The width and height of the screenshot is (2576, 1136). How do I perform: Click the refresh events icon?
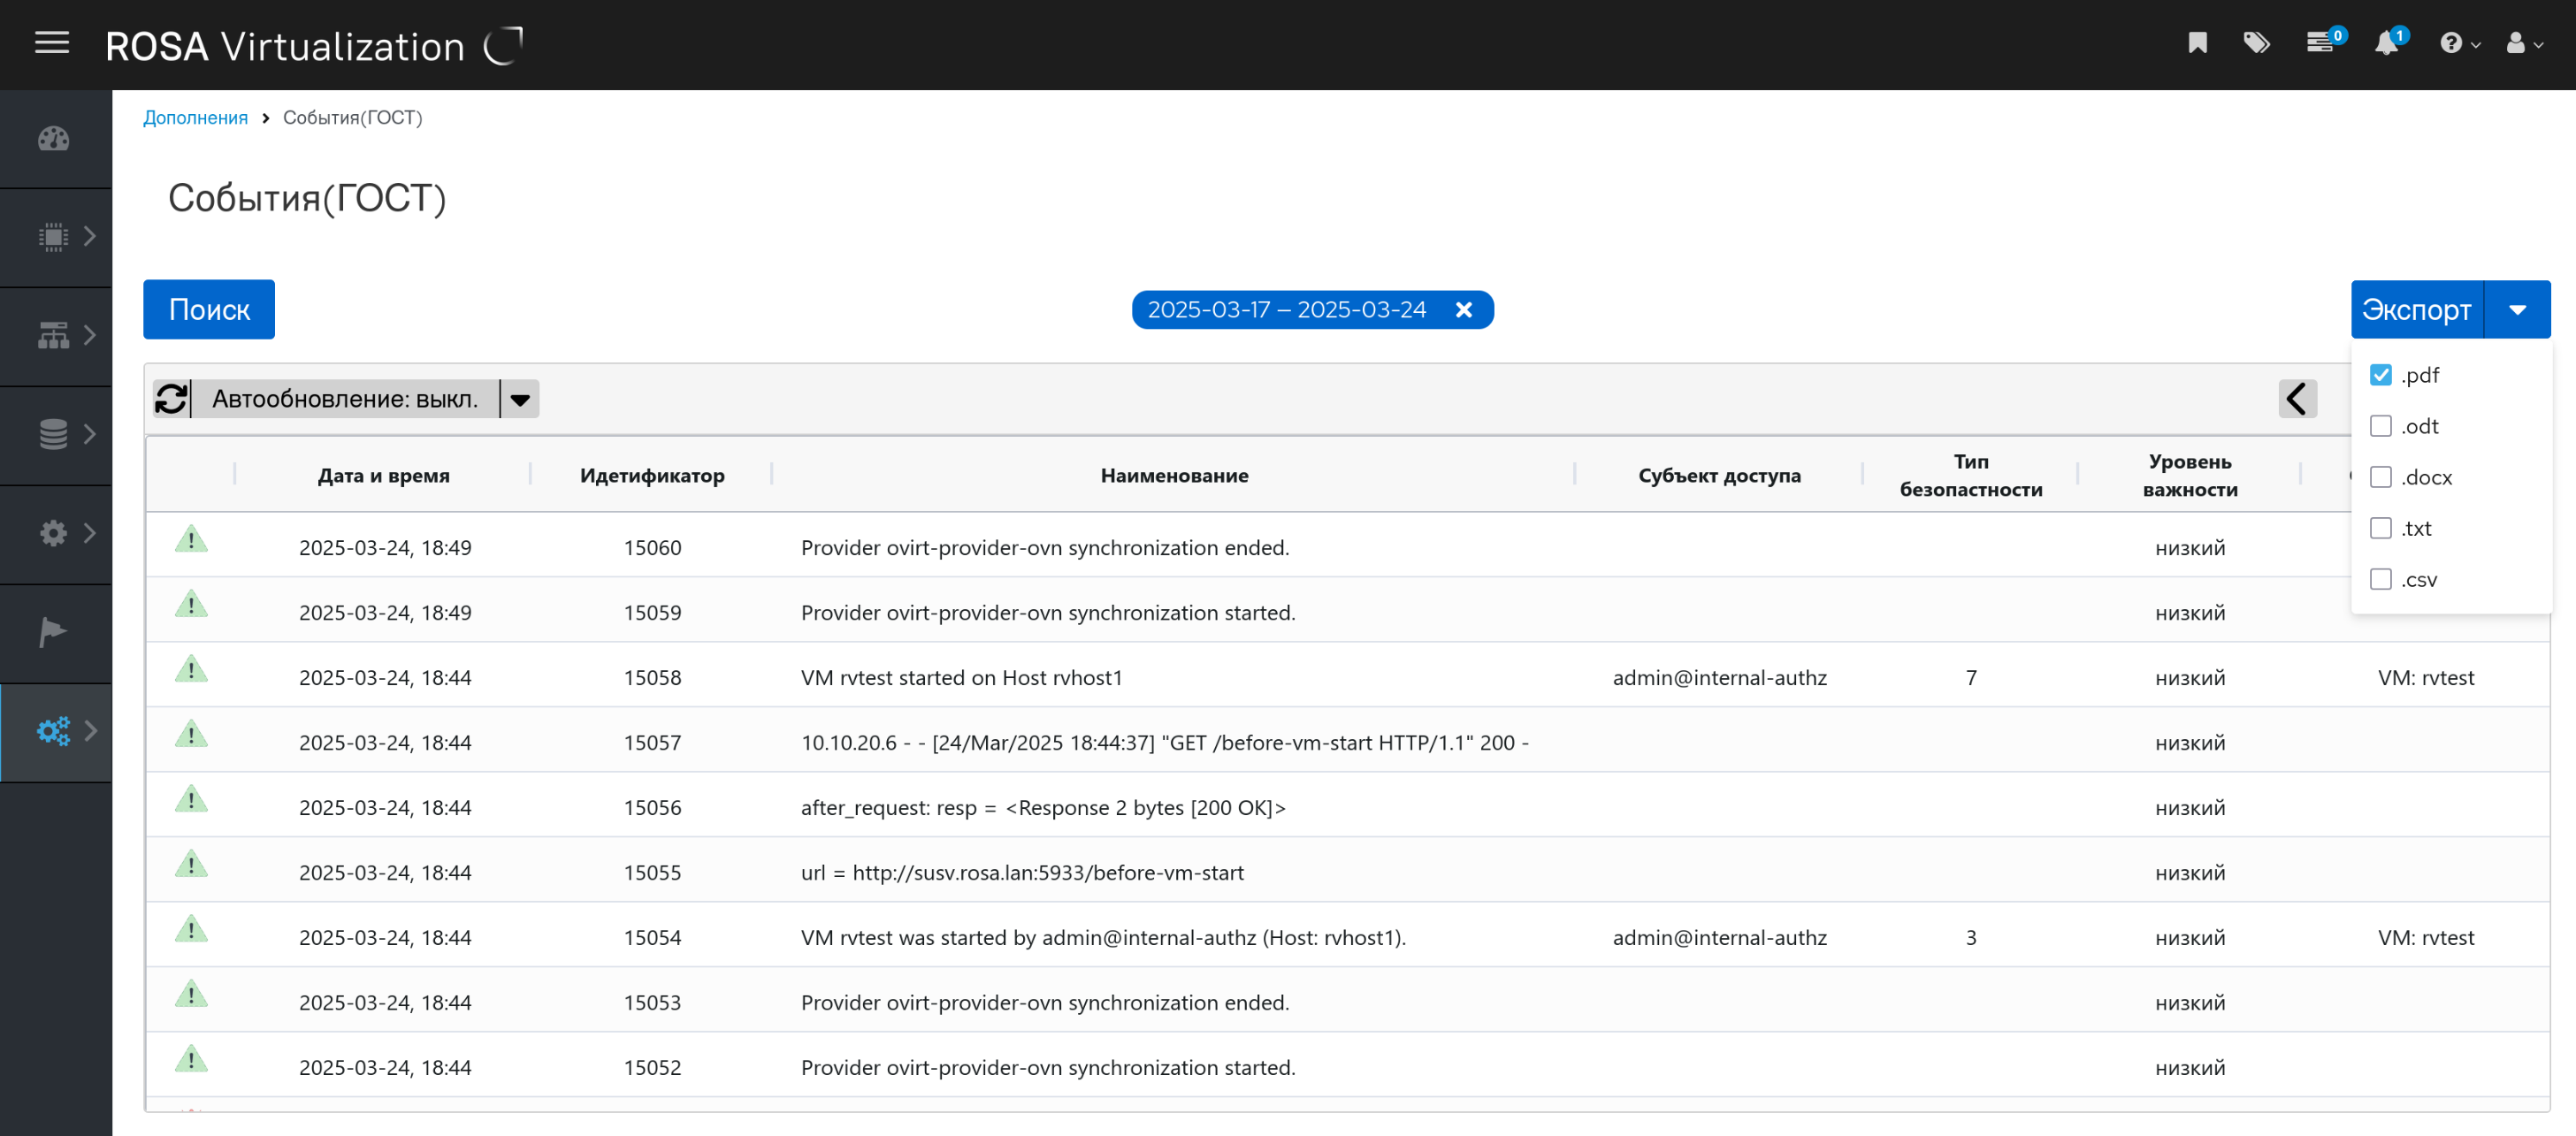pos(172,399)
